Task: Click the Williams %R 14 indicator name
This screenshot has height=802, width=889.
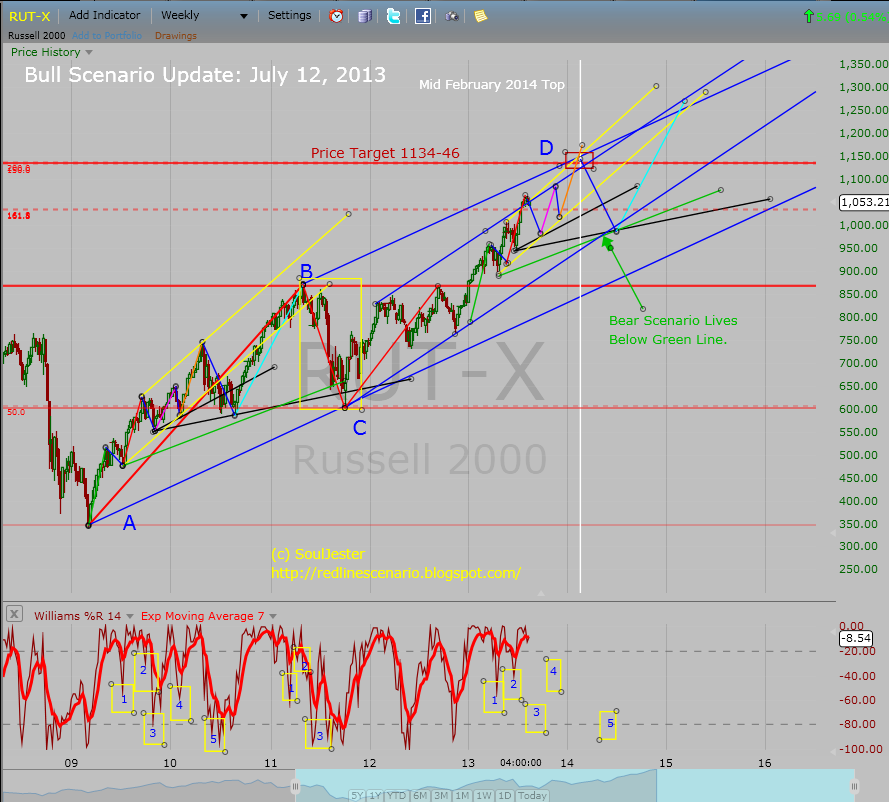Action: (x=77, y=616)
